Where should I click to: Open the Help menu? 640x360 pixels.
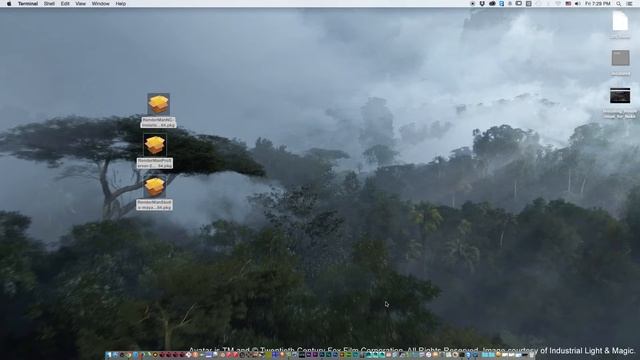coord(120,4)
